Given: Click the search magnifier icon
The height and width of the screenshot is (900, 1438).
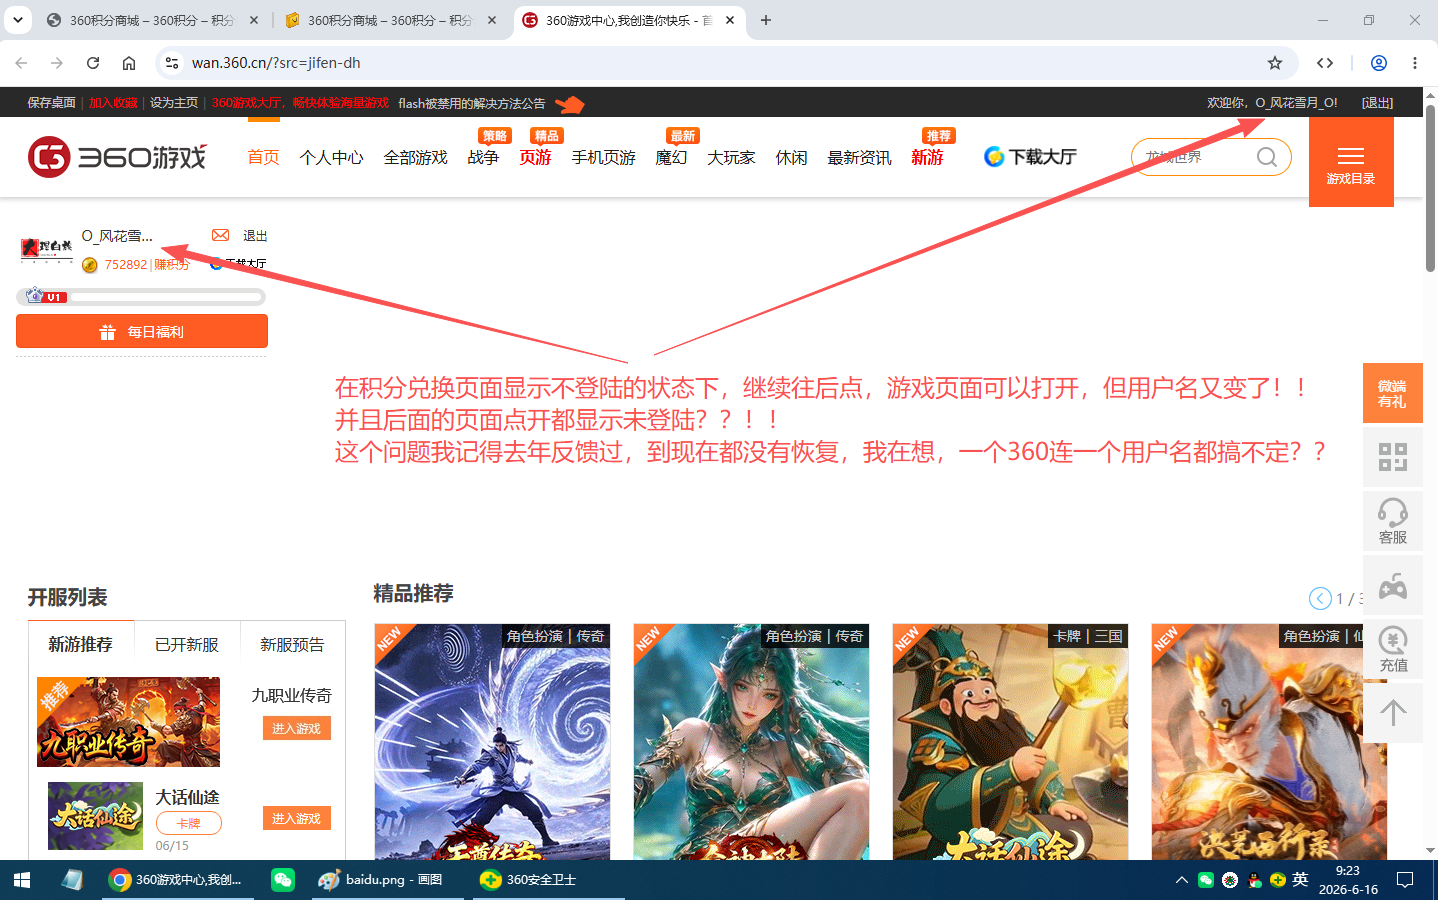Looking at the screenshot, I should click(x=1267, y=157).
